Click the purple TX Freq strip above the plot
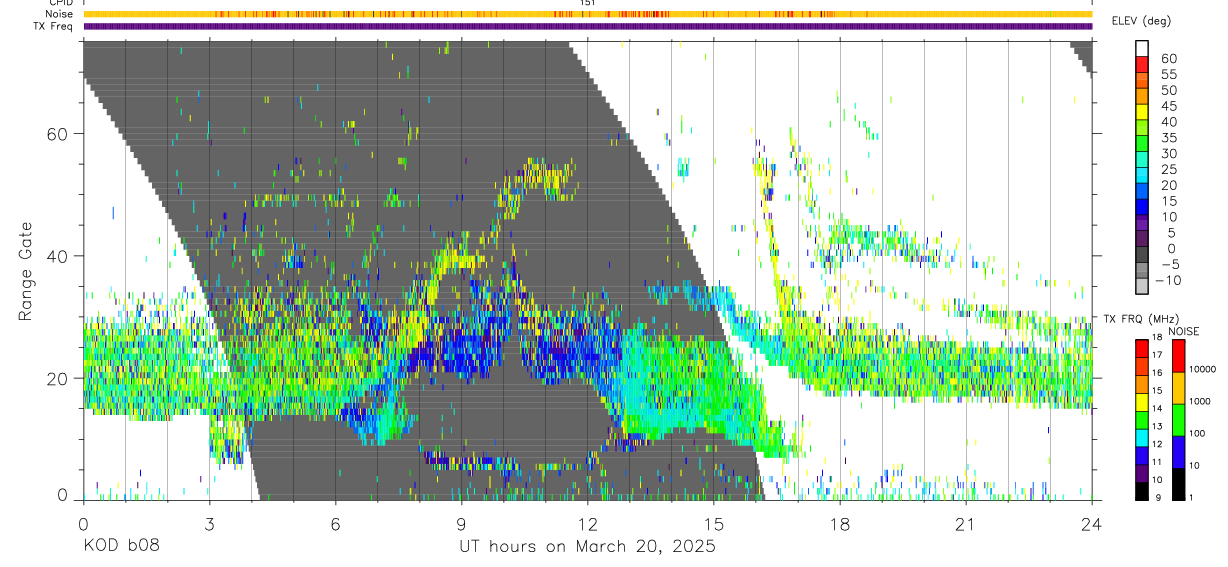Viewport: 1228px width, 567px height. coord(587,26)
